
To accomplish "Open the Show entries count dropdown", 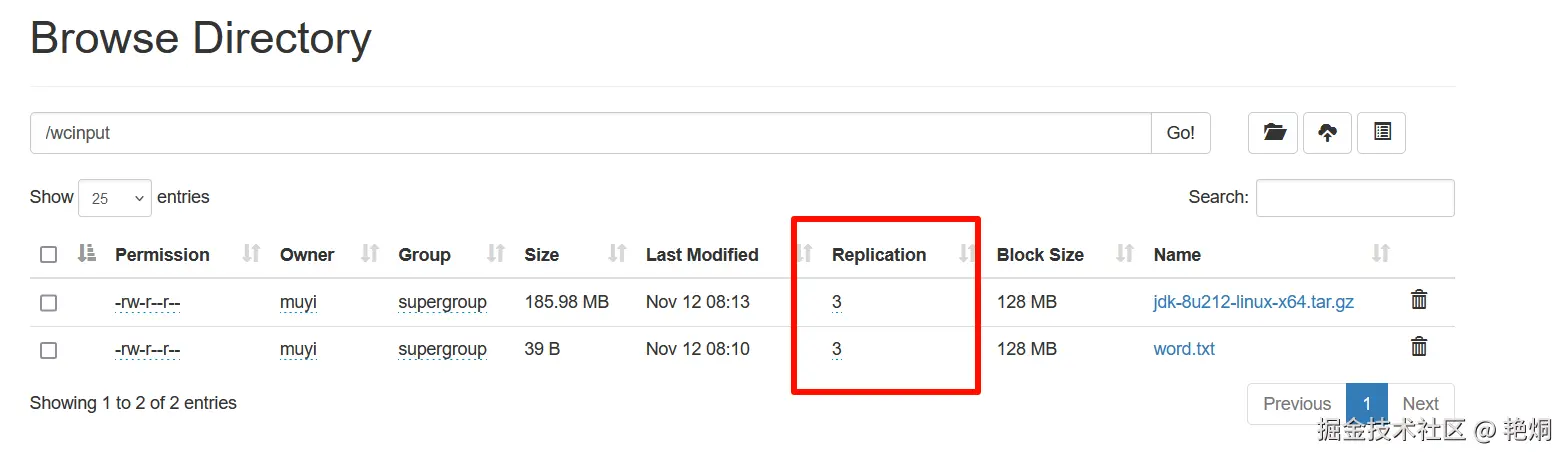I will click(x=114, y=198).
